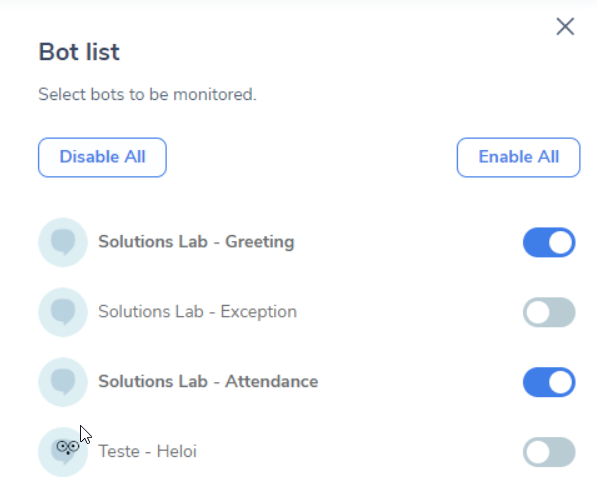The height and width of the screenshot is (499, 598).
Task: Turn off monitoring for Solutions Lab - Greeting
Action: click(x=549, y=242)
